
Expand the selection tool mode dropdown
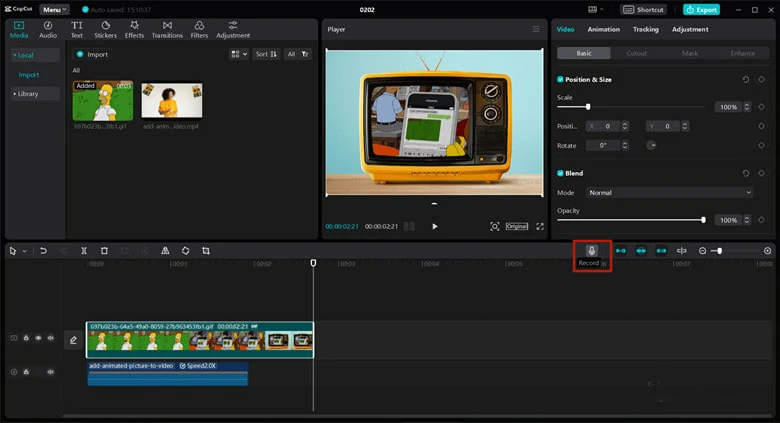click(x=24, y=251)
